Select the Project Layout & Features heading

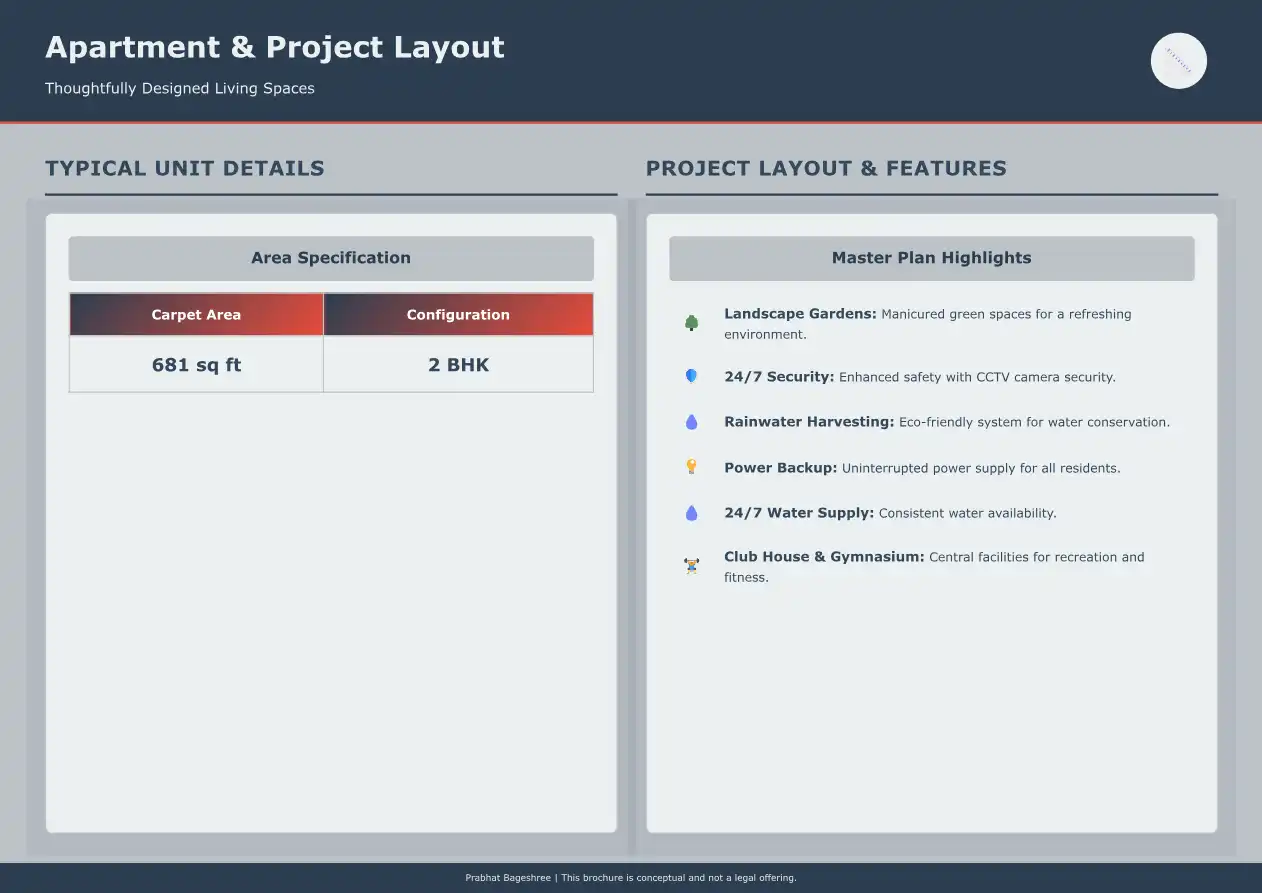pyautogui.click(x=826, y=168)
